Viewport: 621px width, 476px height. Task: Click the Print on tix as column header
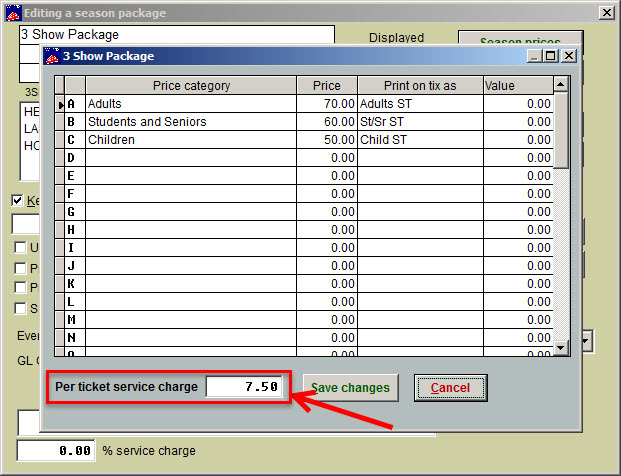point(420,86)
